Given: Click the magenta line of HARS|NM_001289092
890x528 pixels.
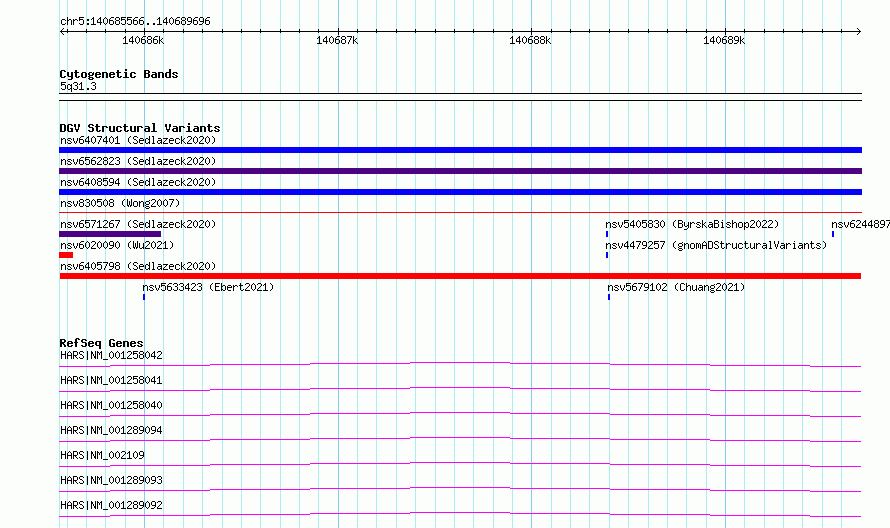Looking at the screenshot, I should coord(460,514).
